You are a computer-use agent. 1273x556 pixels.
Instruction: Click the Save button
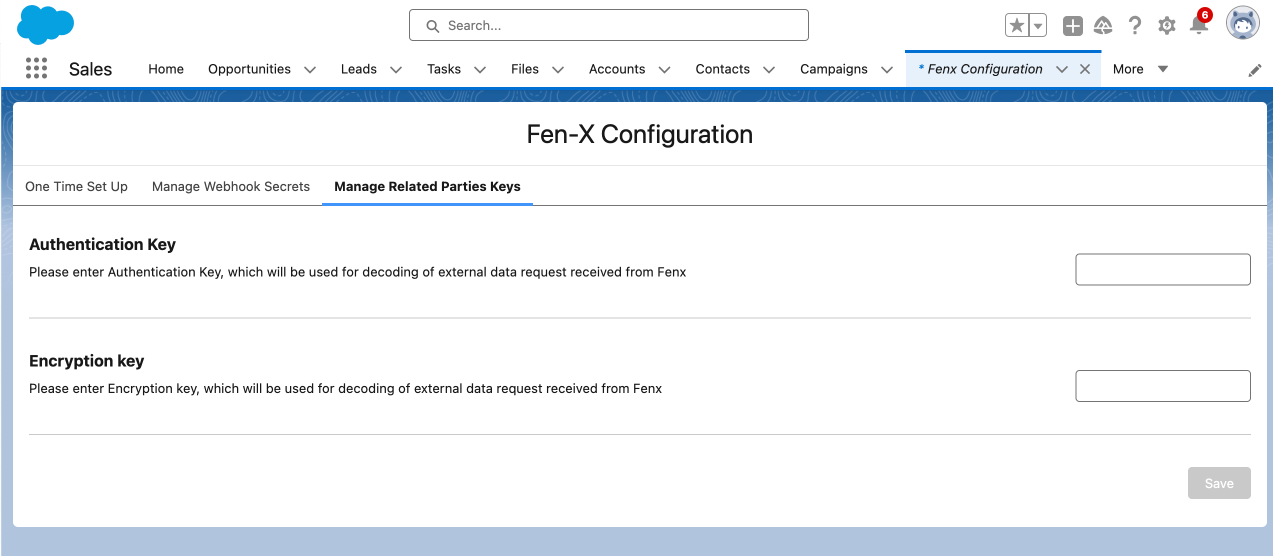[x=1219, y=483]
